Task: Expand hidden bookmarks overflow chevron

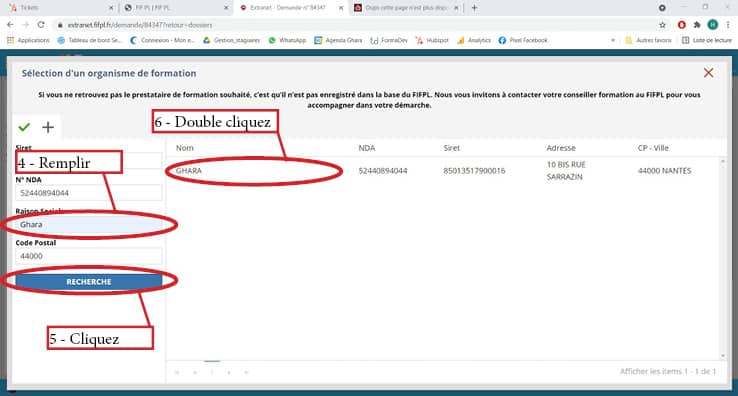Action: 613,40
